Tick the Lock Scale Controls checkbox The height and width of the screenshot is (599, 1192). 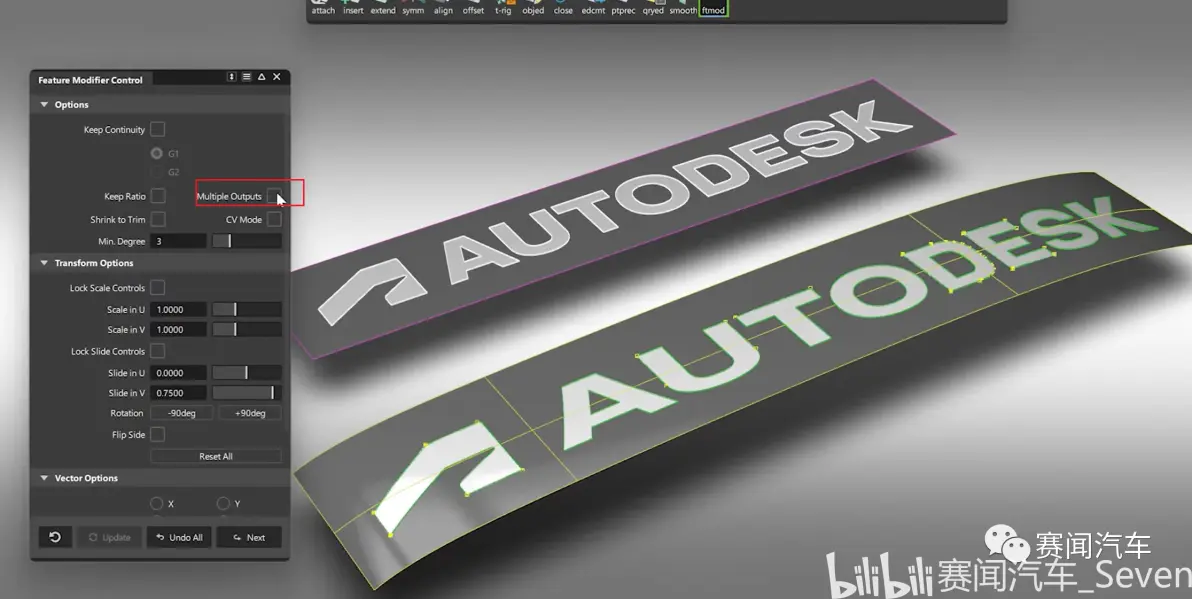[x=157, y=287]
